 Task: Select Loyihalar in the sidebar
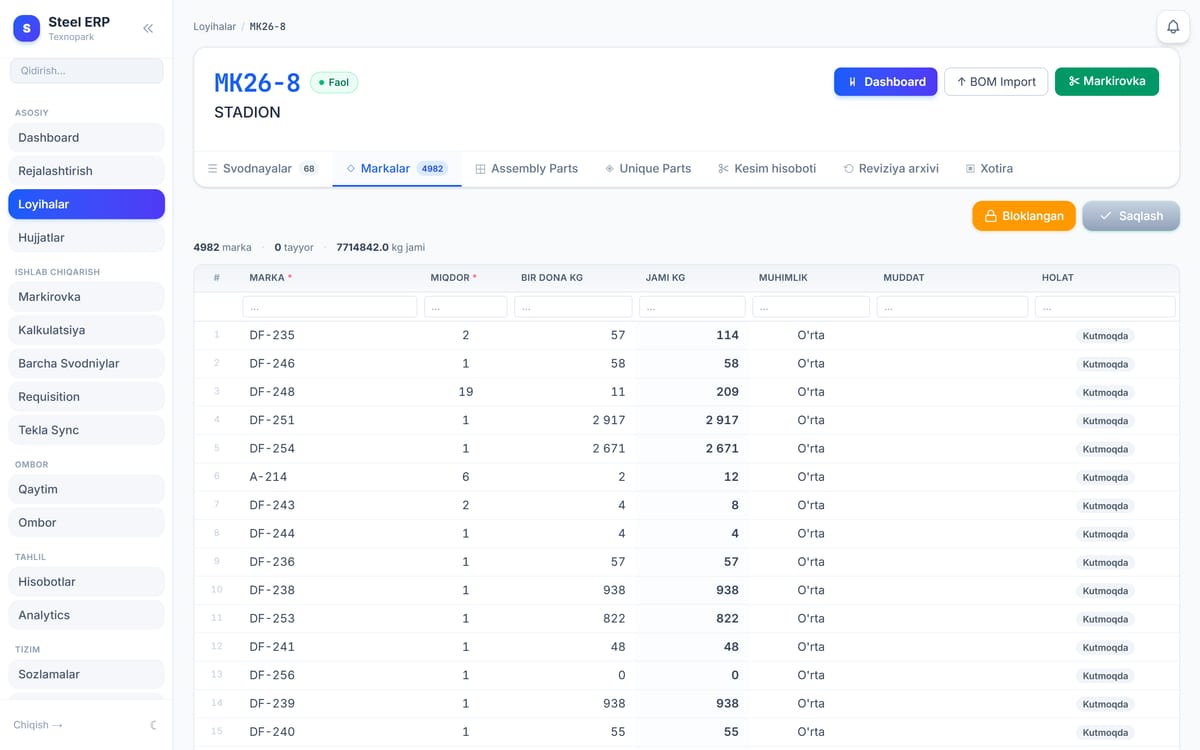point(86,204)
